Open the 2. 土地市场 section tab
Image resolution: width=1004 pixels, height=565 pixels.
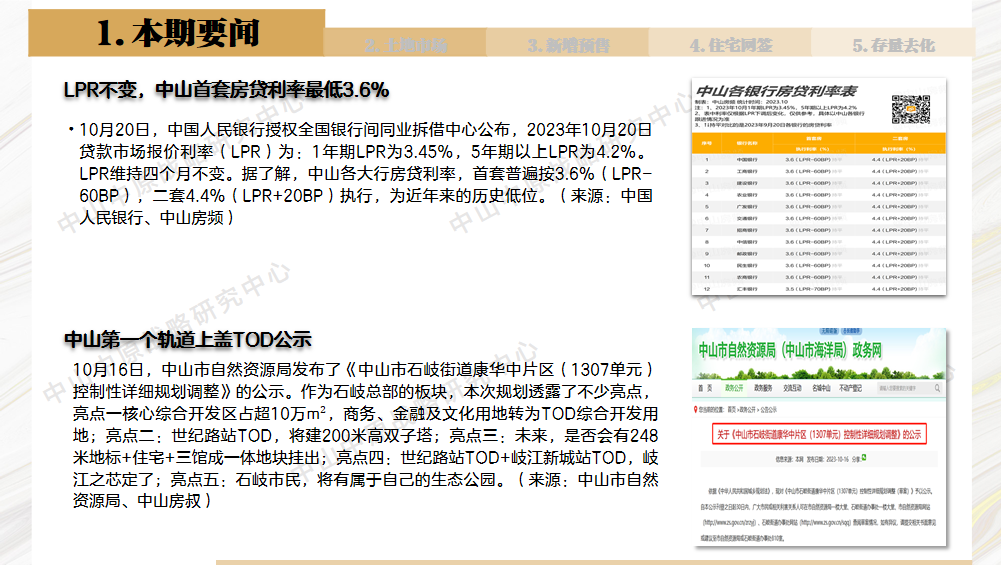point(405,45)
